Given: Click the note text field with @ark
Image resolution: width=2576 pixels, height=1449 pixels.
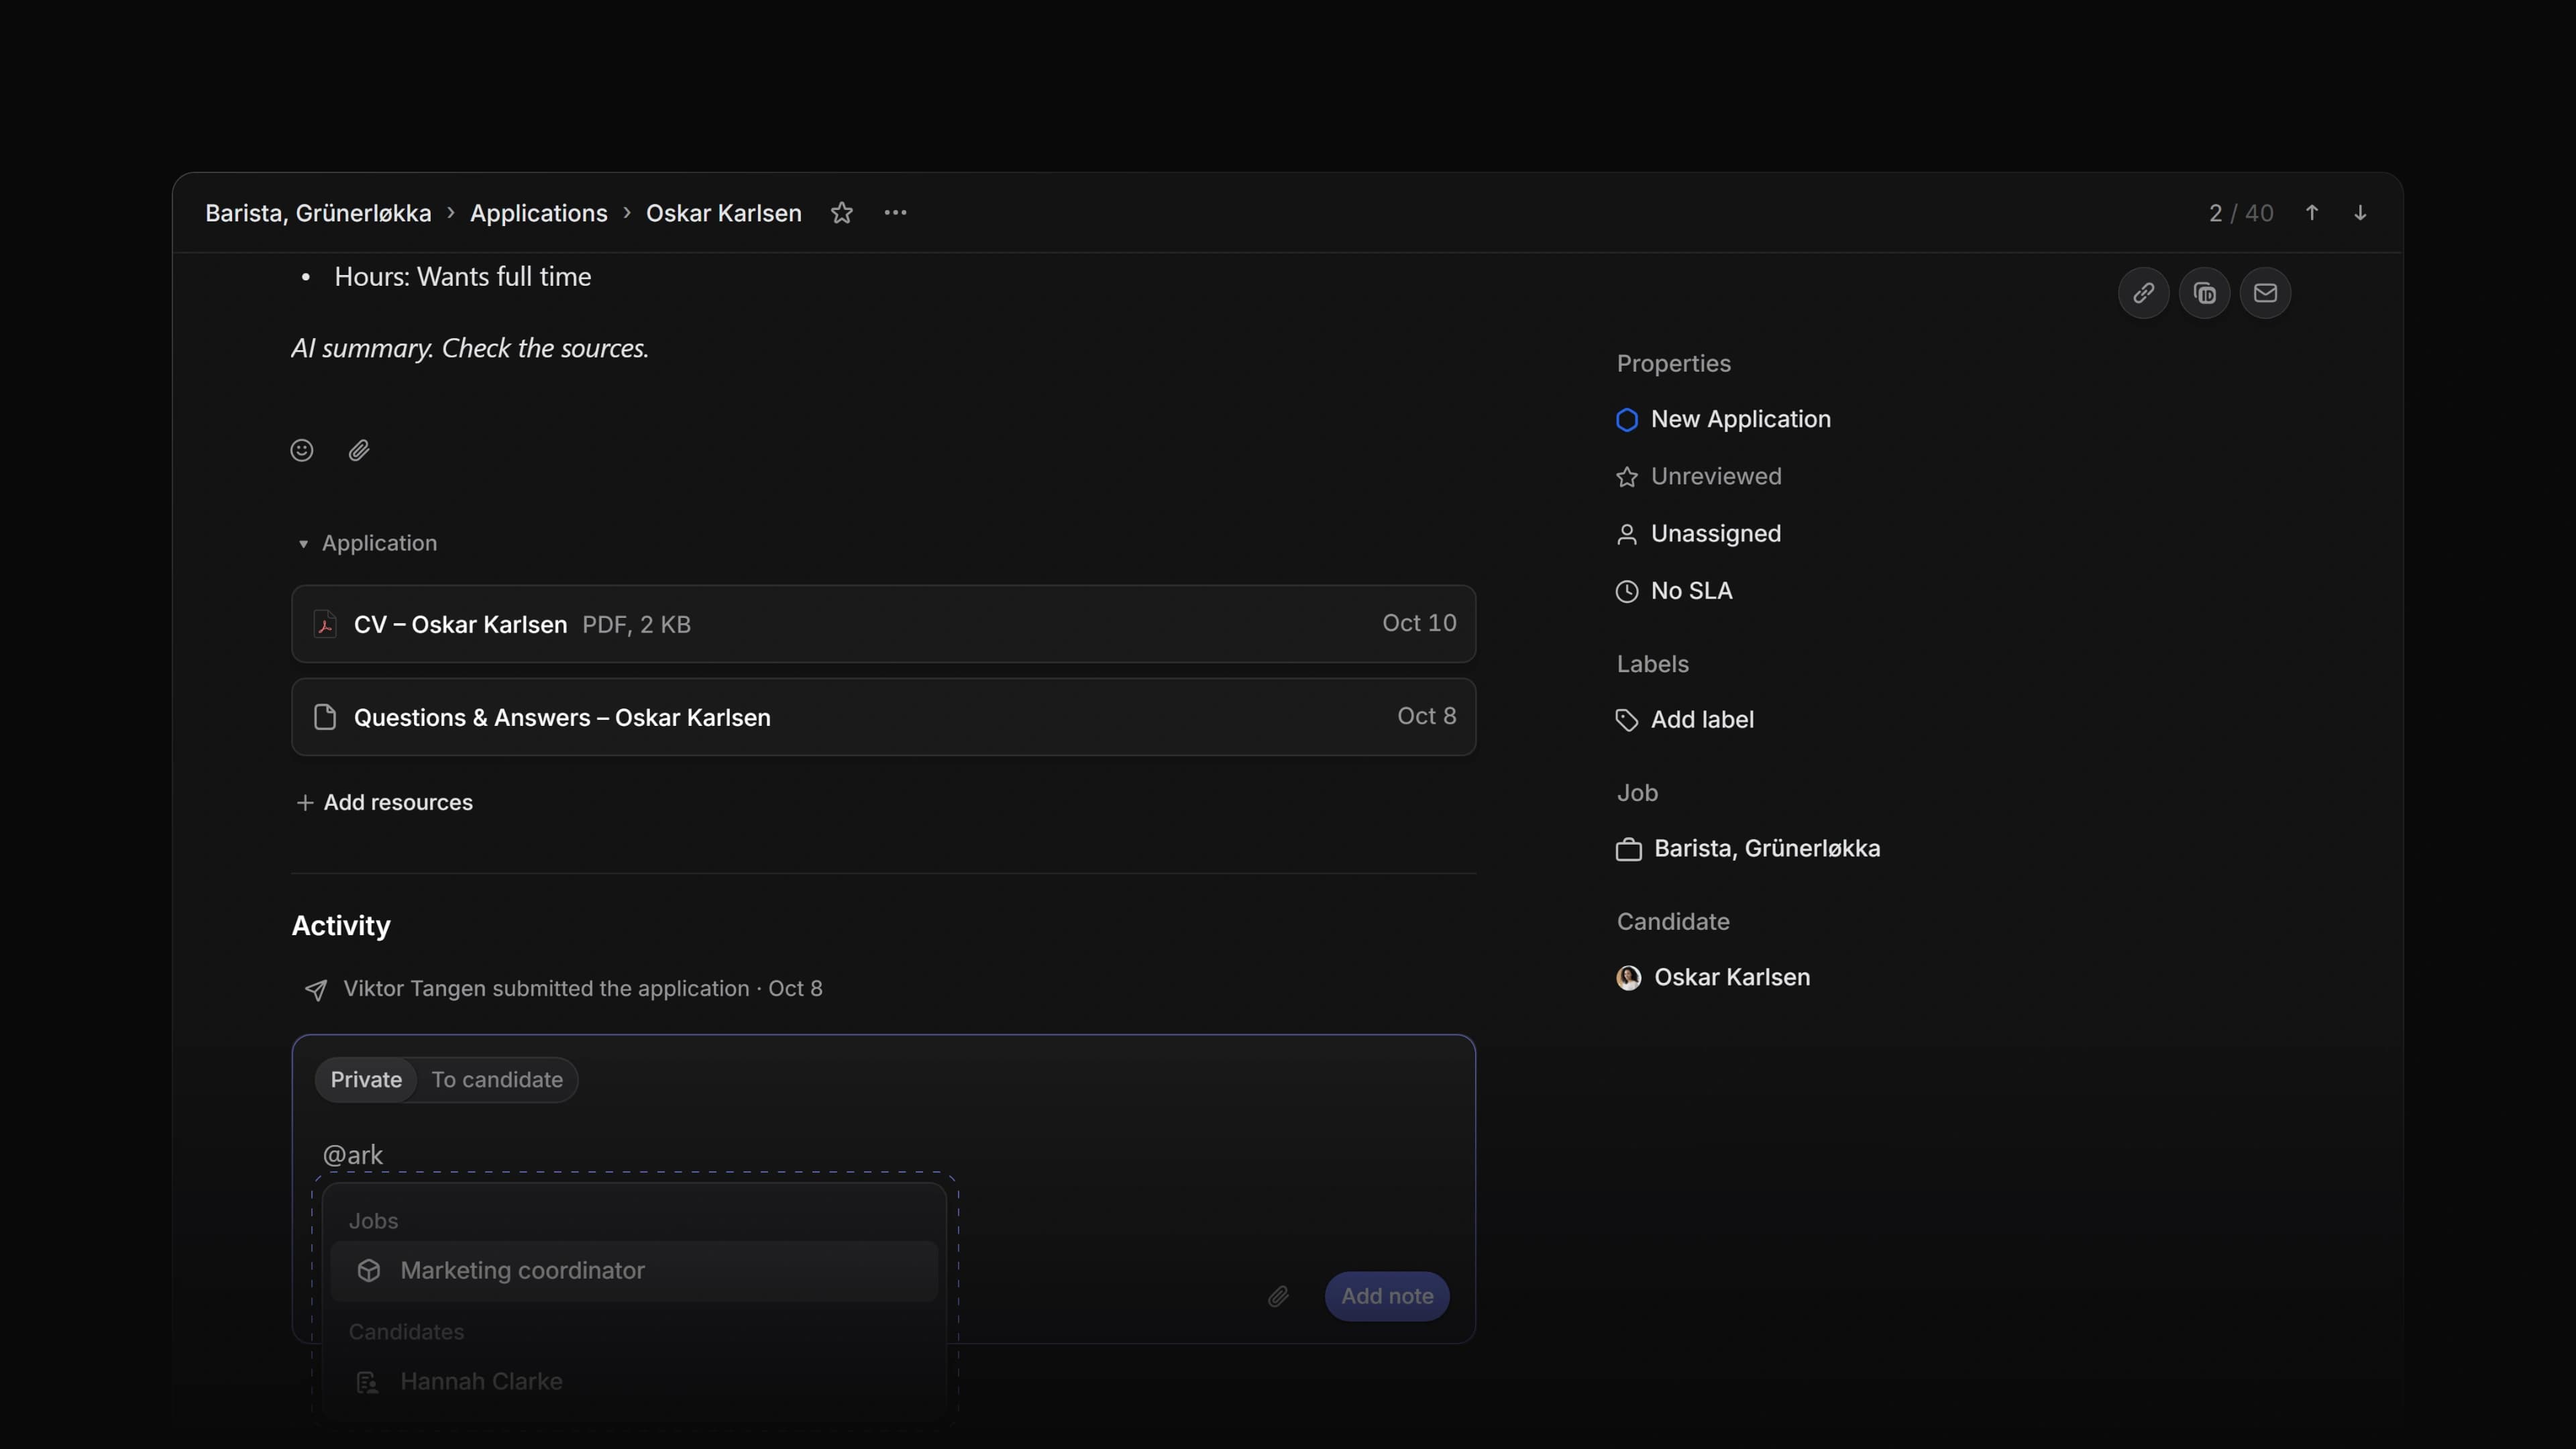Looking at the screenshot, I should tap(884, 1155).
